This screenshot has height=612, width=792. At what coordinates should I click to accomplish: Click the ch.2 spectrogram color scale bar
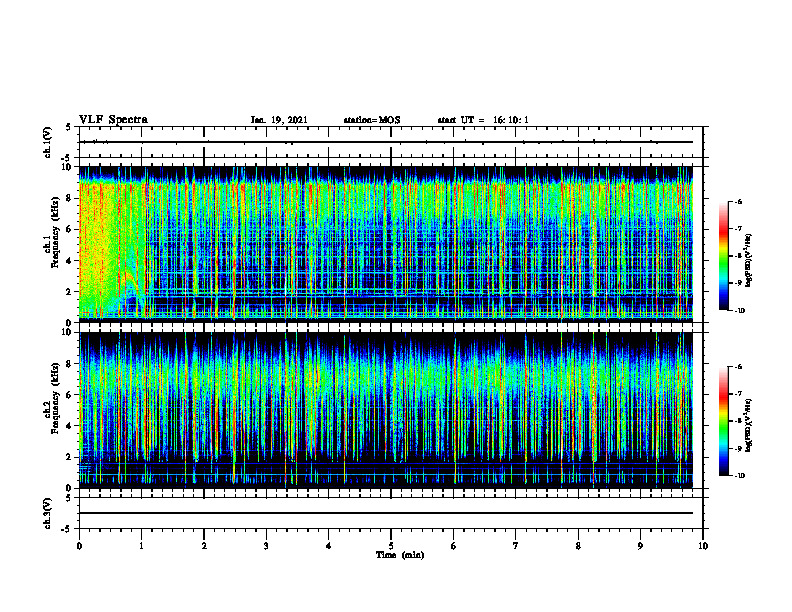pyautogui.click(x=723, y=421)
